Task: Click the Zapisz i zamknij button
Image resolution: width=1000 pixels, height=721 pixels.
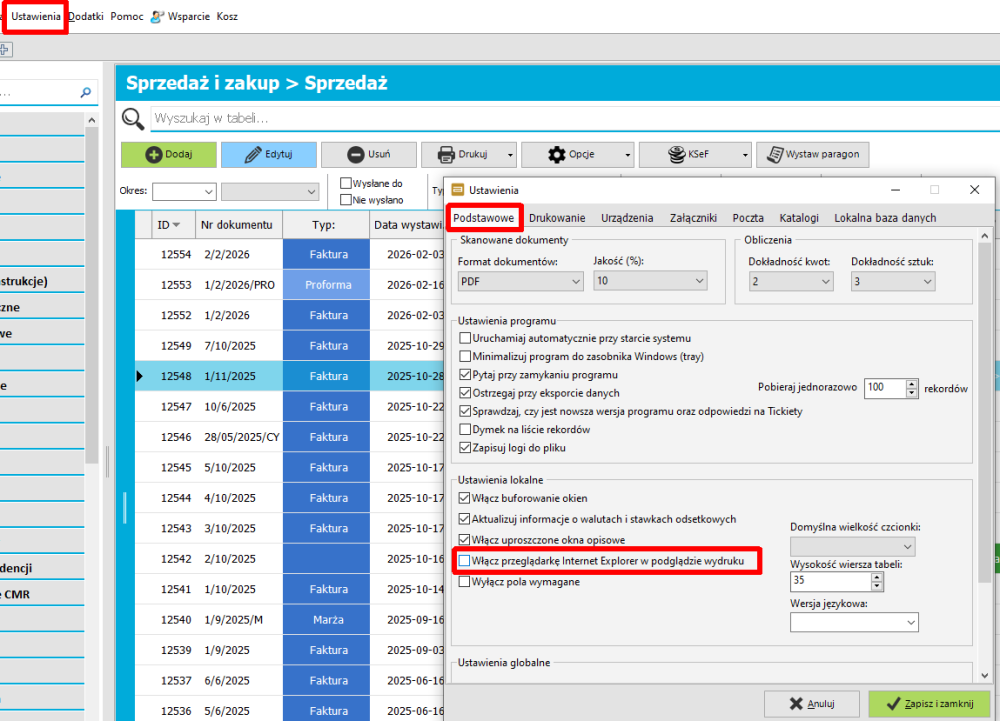Action: 929,704
